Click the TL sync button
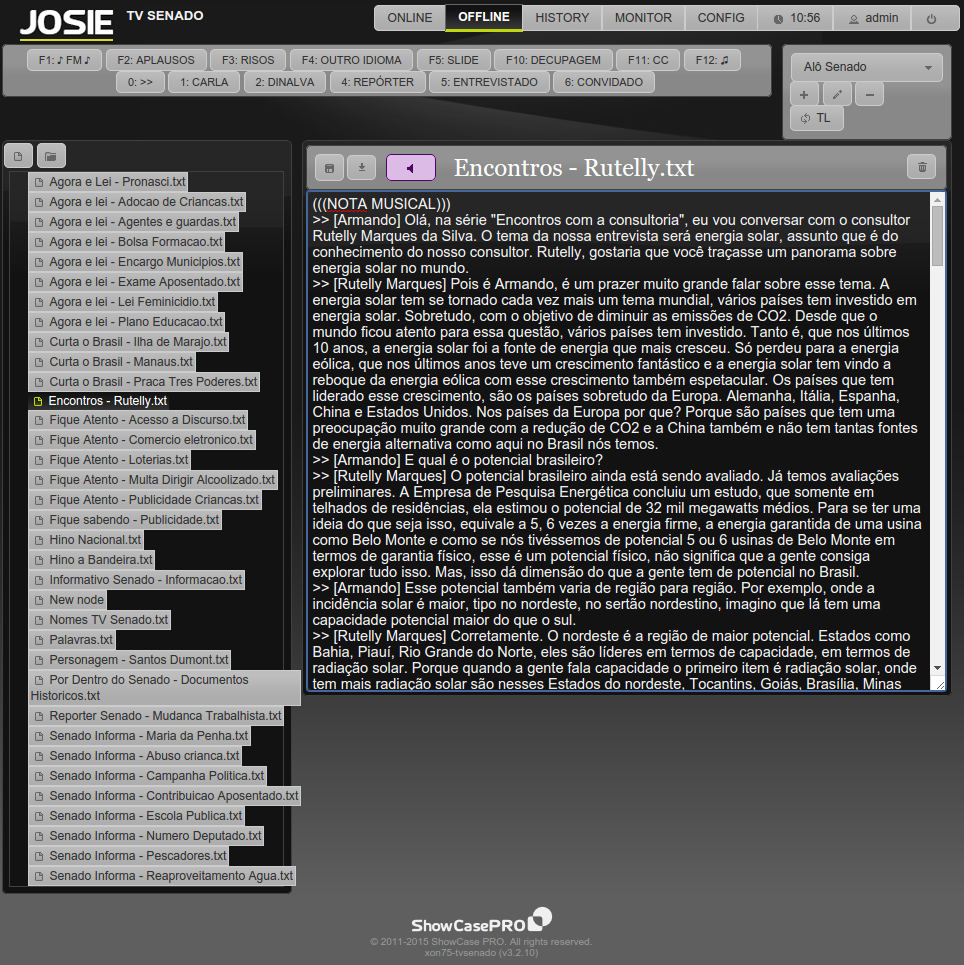The image size is (964, 965). pyautogui.click(x=817, y=118)
